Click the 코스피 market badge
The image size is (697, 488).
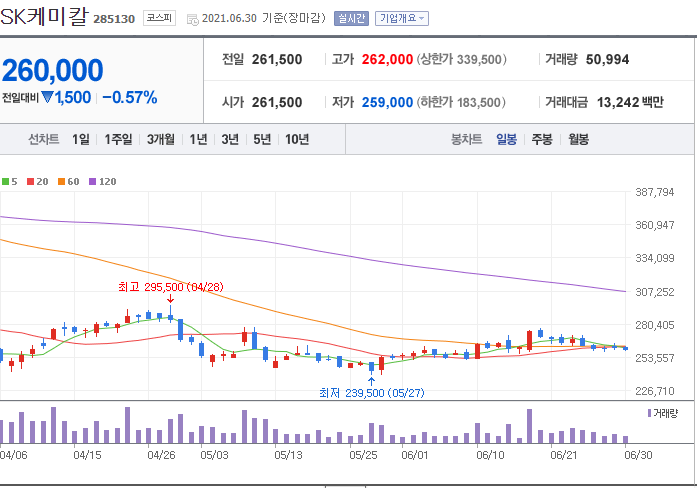[x=160, y=18]
